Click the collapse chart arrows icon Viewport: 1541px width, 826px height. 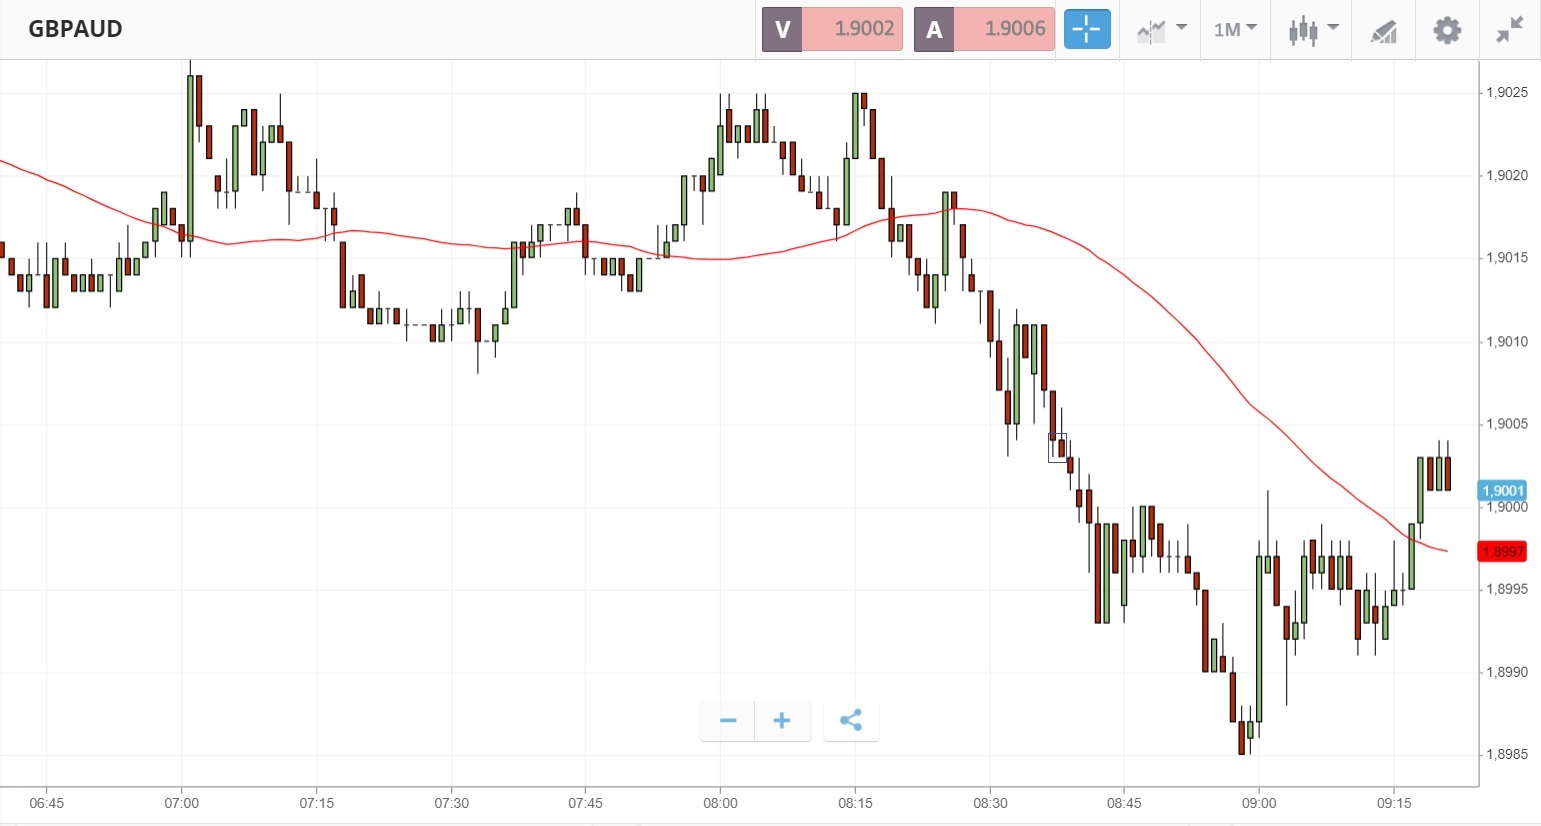[x=1510, y=30]
